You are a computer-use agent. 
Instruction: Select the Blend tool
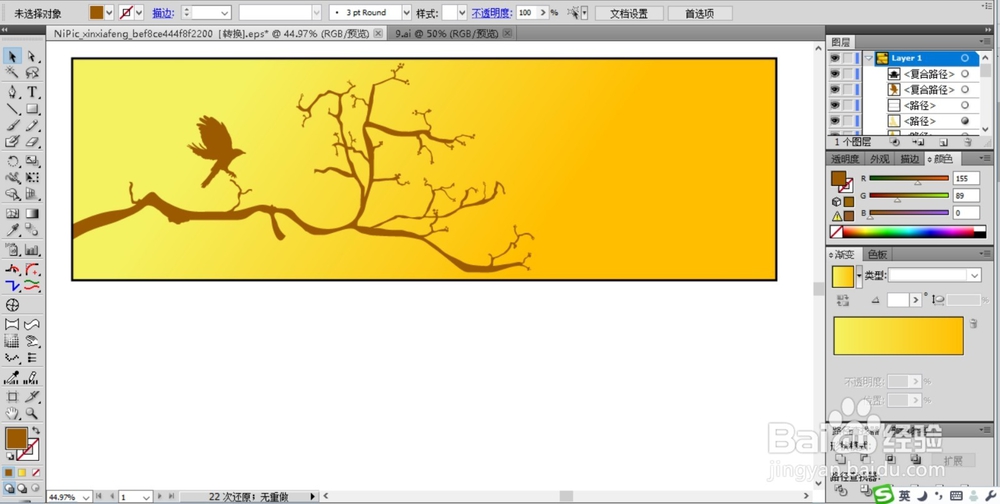tap(31, 230)
